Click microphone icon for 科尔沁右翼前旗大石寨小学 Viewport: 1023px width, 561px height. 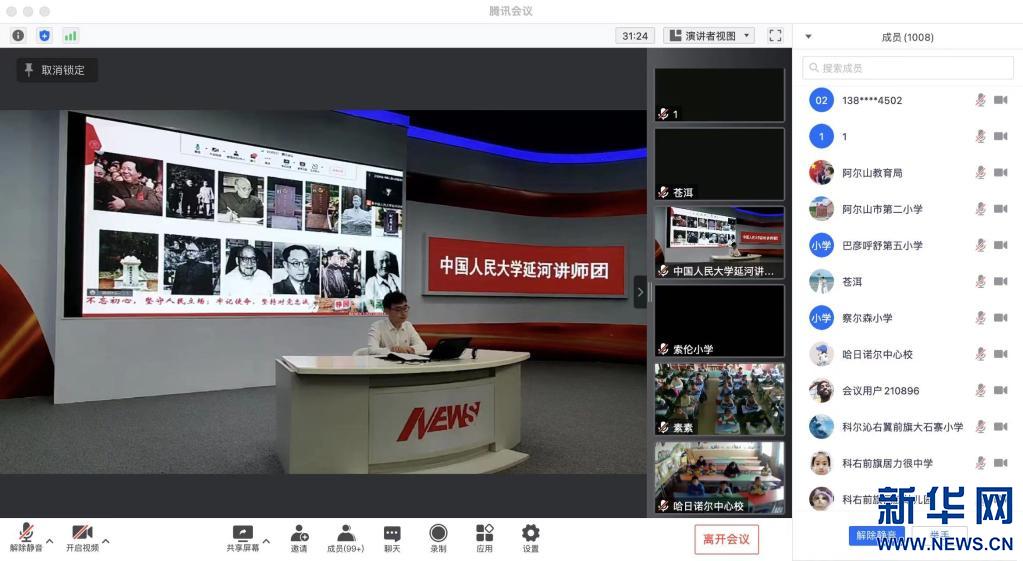[980, 427]
